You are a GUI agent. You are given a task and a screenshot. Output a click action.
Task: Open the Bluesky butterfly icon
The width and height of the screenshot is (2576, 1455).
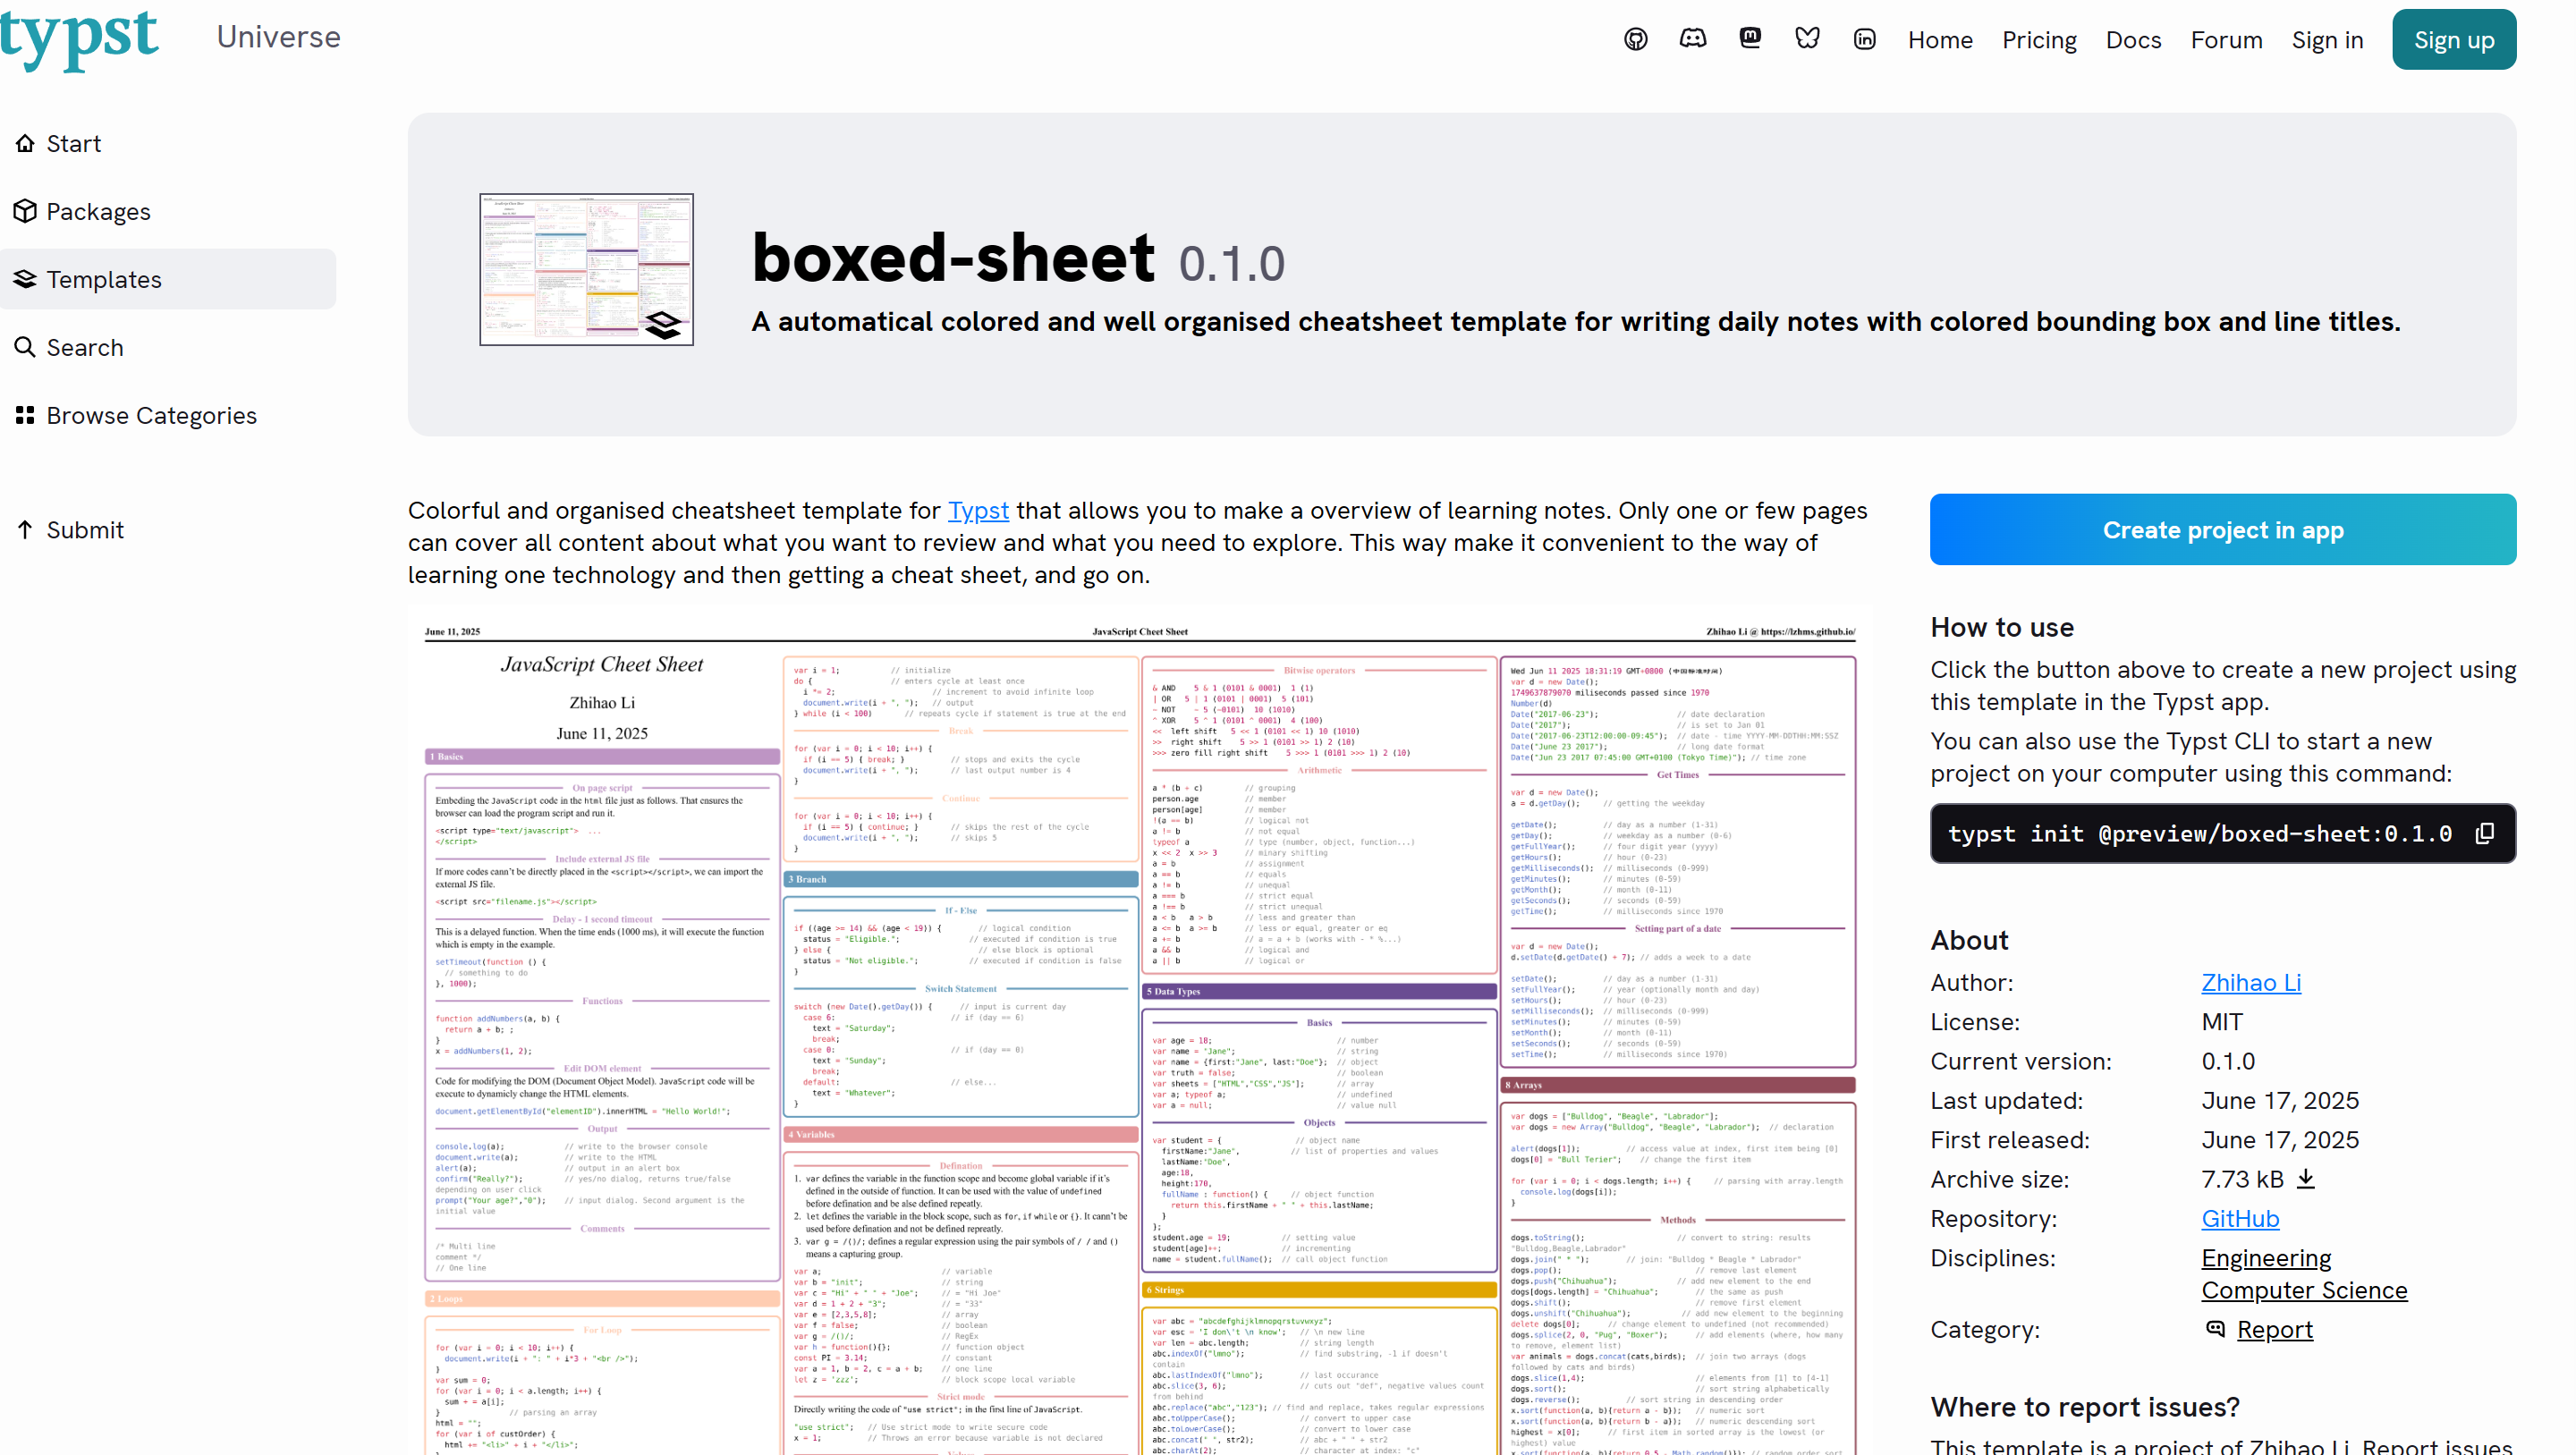coord(1807,39)
